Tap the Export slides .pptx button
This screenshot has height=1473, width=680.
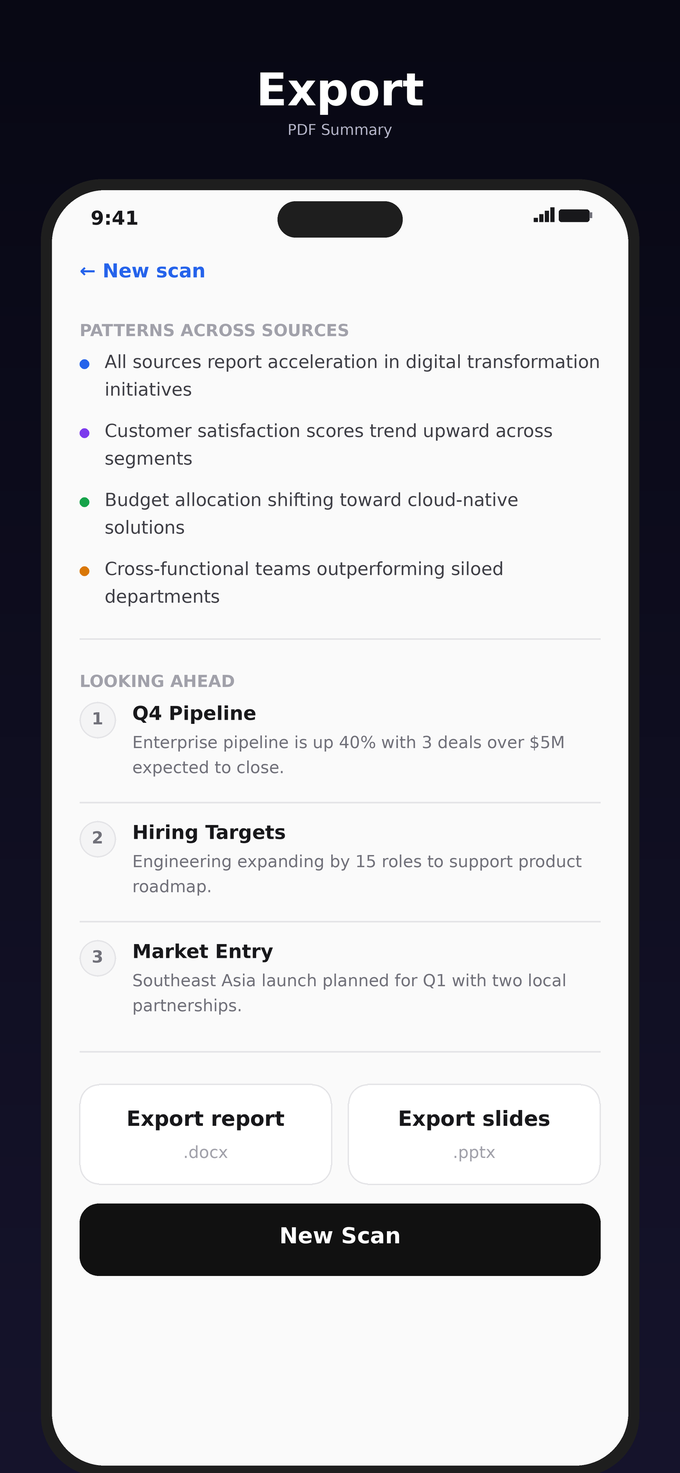pyautogui.click(x=474, y=1134)
